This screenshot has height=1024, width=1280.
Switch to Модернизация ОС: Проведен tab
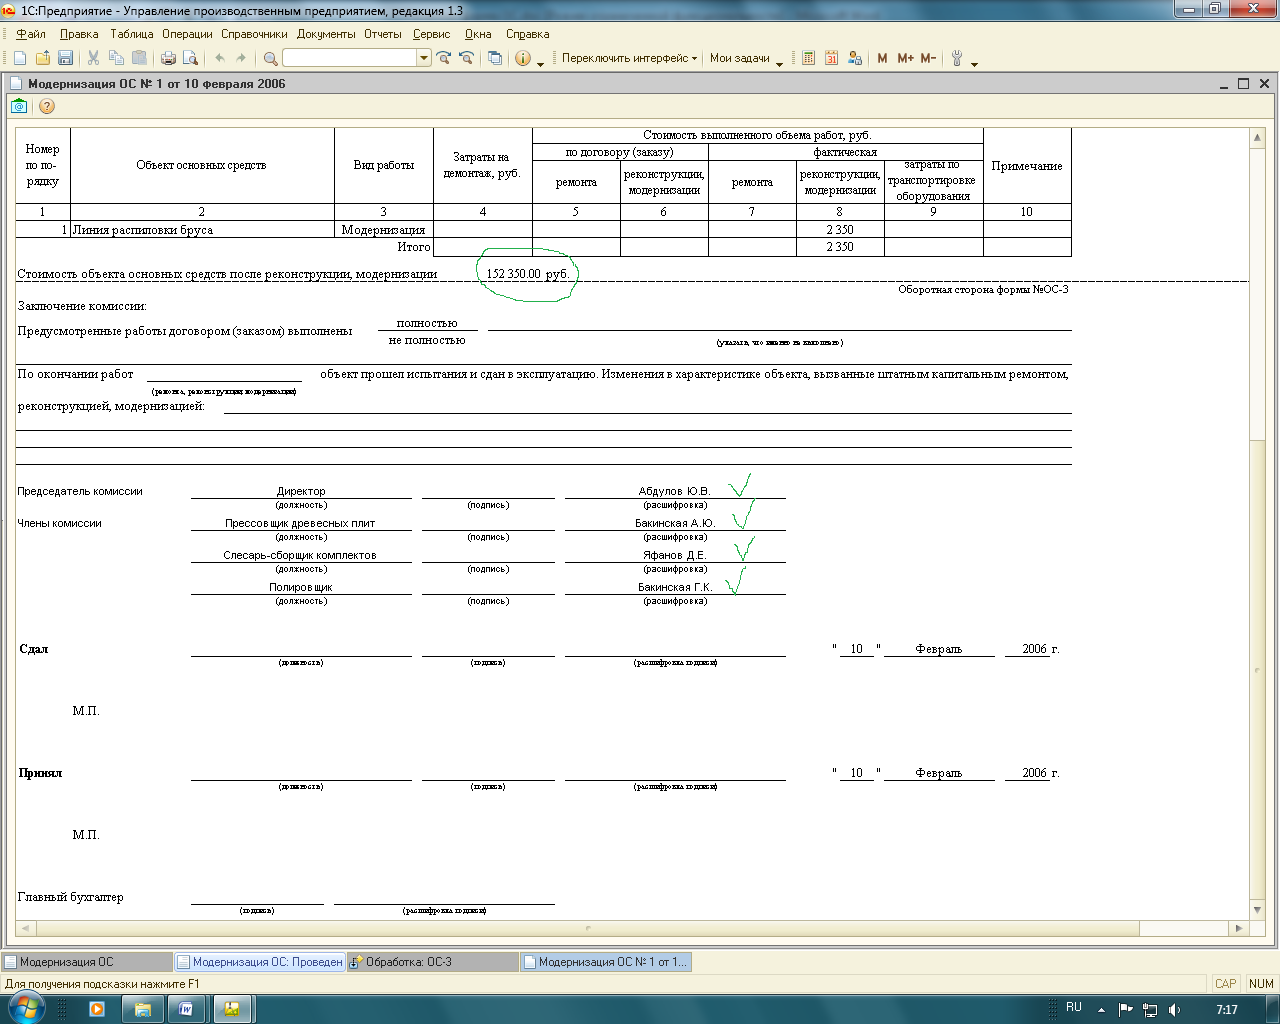pyautogui.click(x=260, y=962)
